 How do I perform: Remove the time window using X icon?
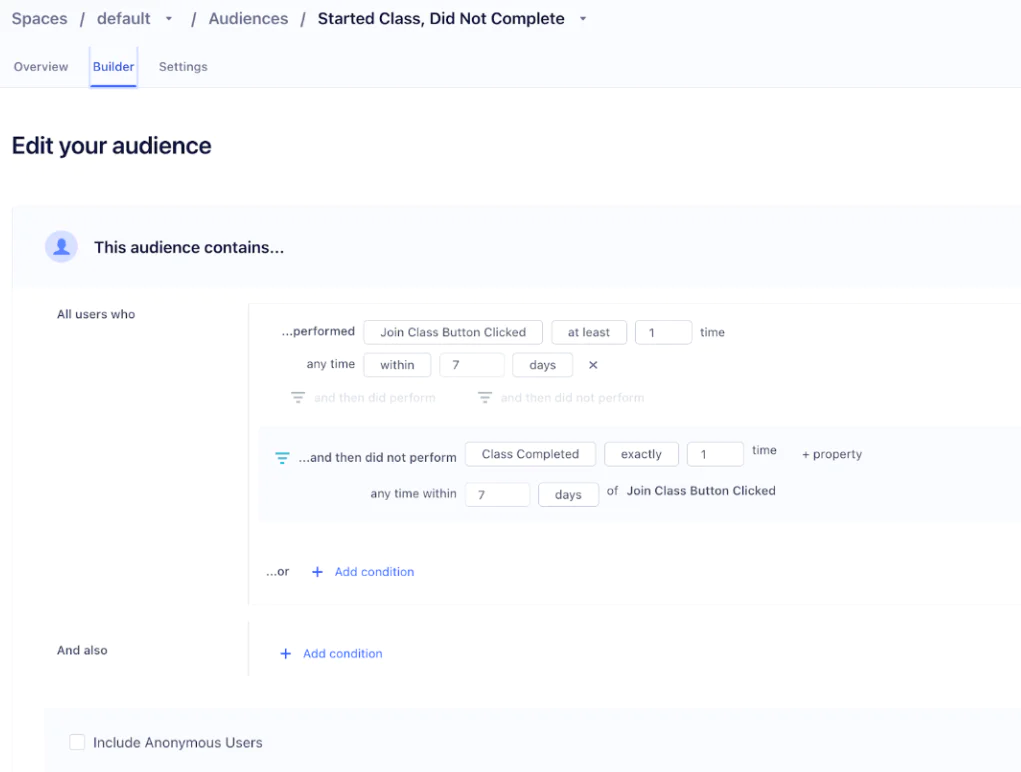(x=593, y=365)
